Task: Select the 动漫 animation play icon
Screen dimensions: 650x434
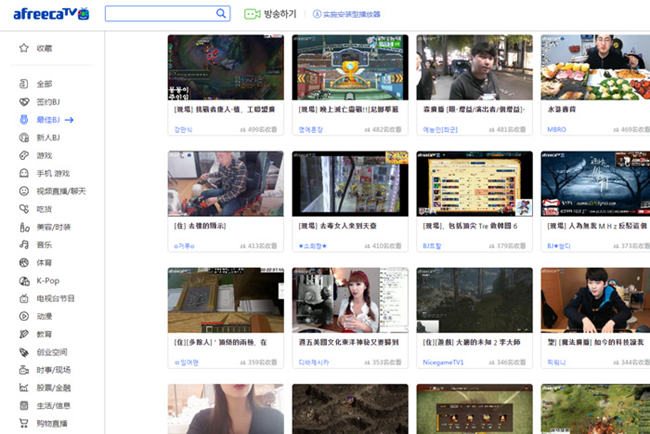Action: pyautogui.click(x=24, y=316)
